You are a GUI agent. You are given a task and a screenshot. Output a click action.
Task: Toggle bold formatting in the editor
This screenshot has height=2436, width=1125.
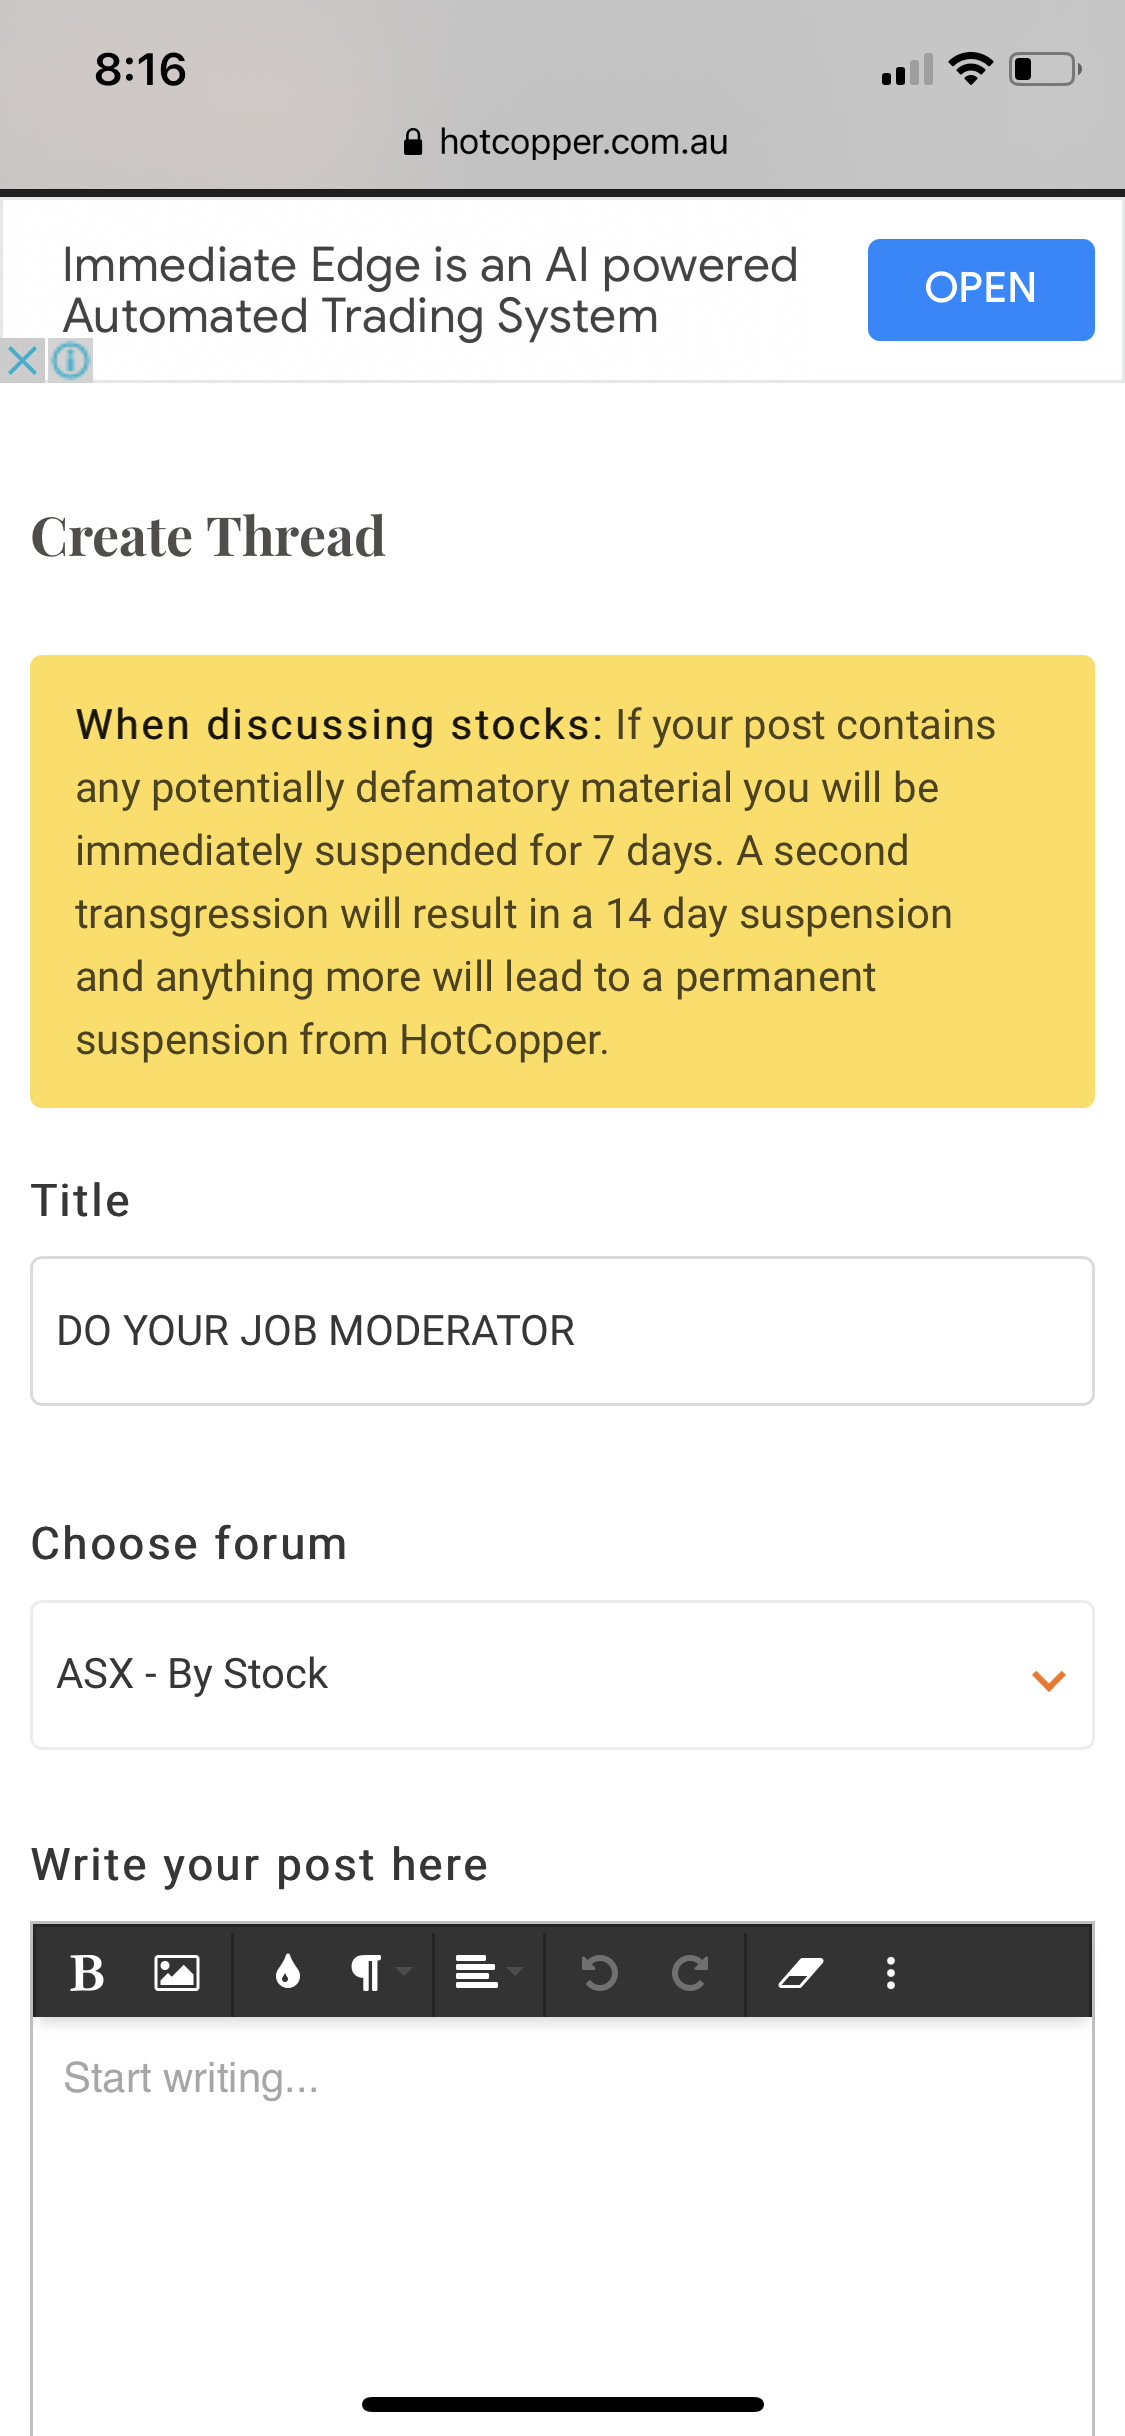pyautogui.click(x=87, y=1974)
